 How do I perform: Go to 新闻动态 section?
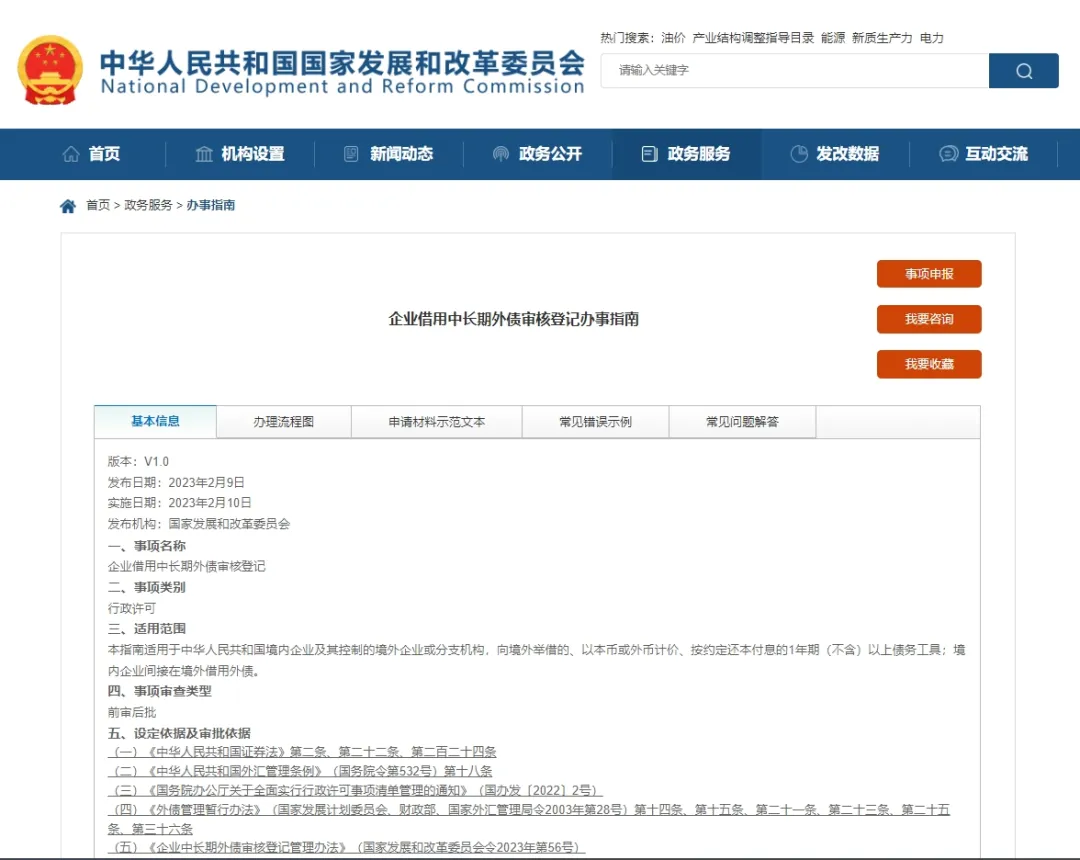[x=388, y=154]
